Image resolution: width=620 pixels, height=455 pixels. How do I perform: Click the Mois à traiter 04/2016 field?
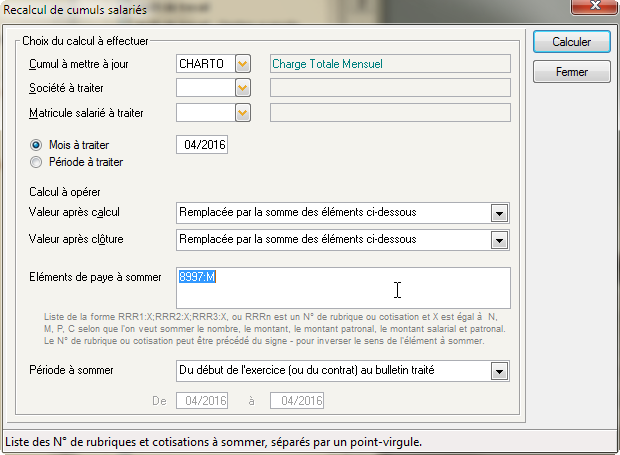tap(202, 145)
